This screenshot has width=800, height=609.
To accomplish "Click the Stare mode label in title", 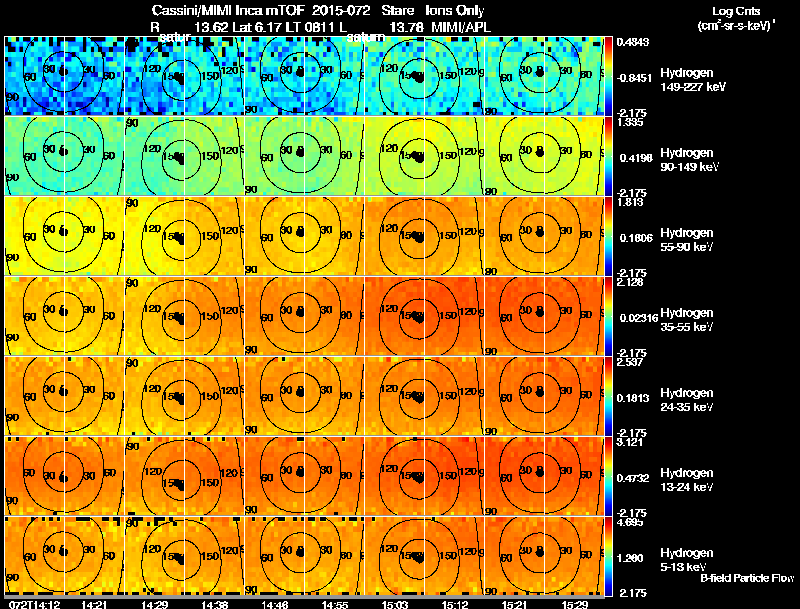I will [397, 11].
